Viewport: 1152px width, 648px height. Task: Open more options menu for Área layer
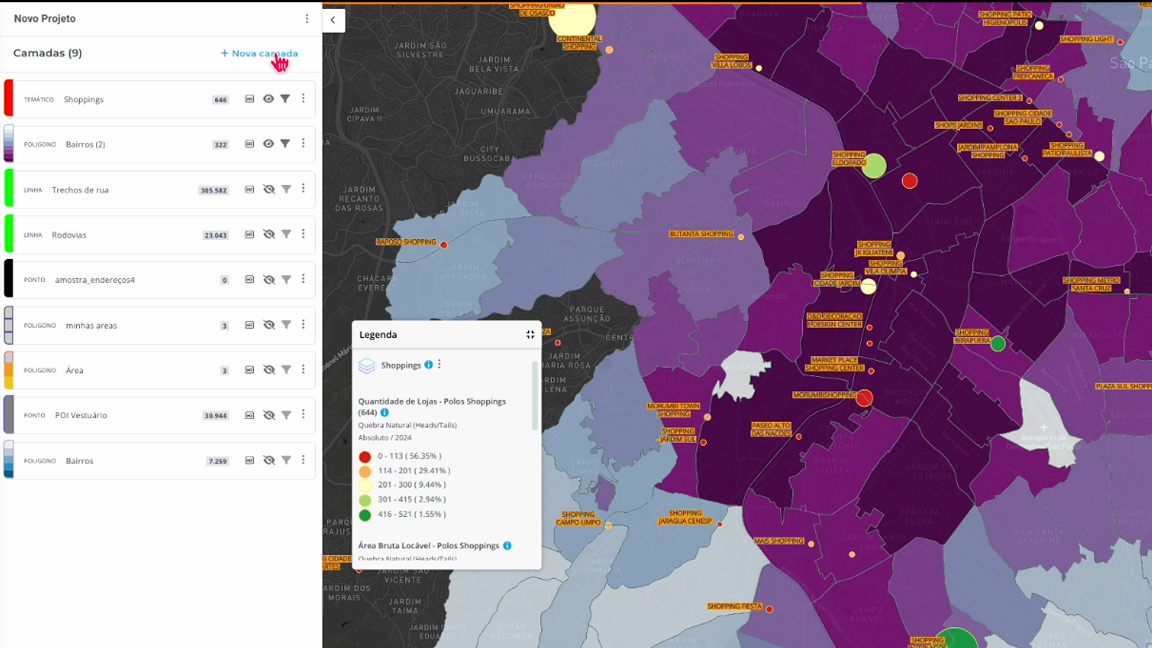click(303, 370)
